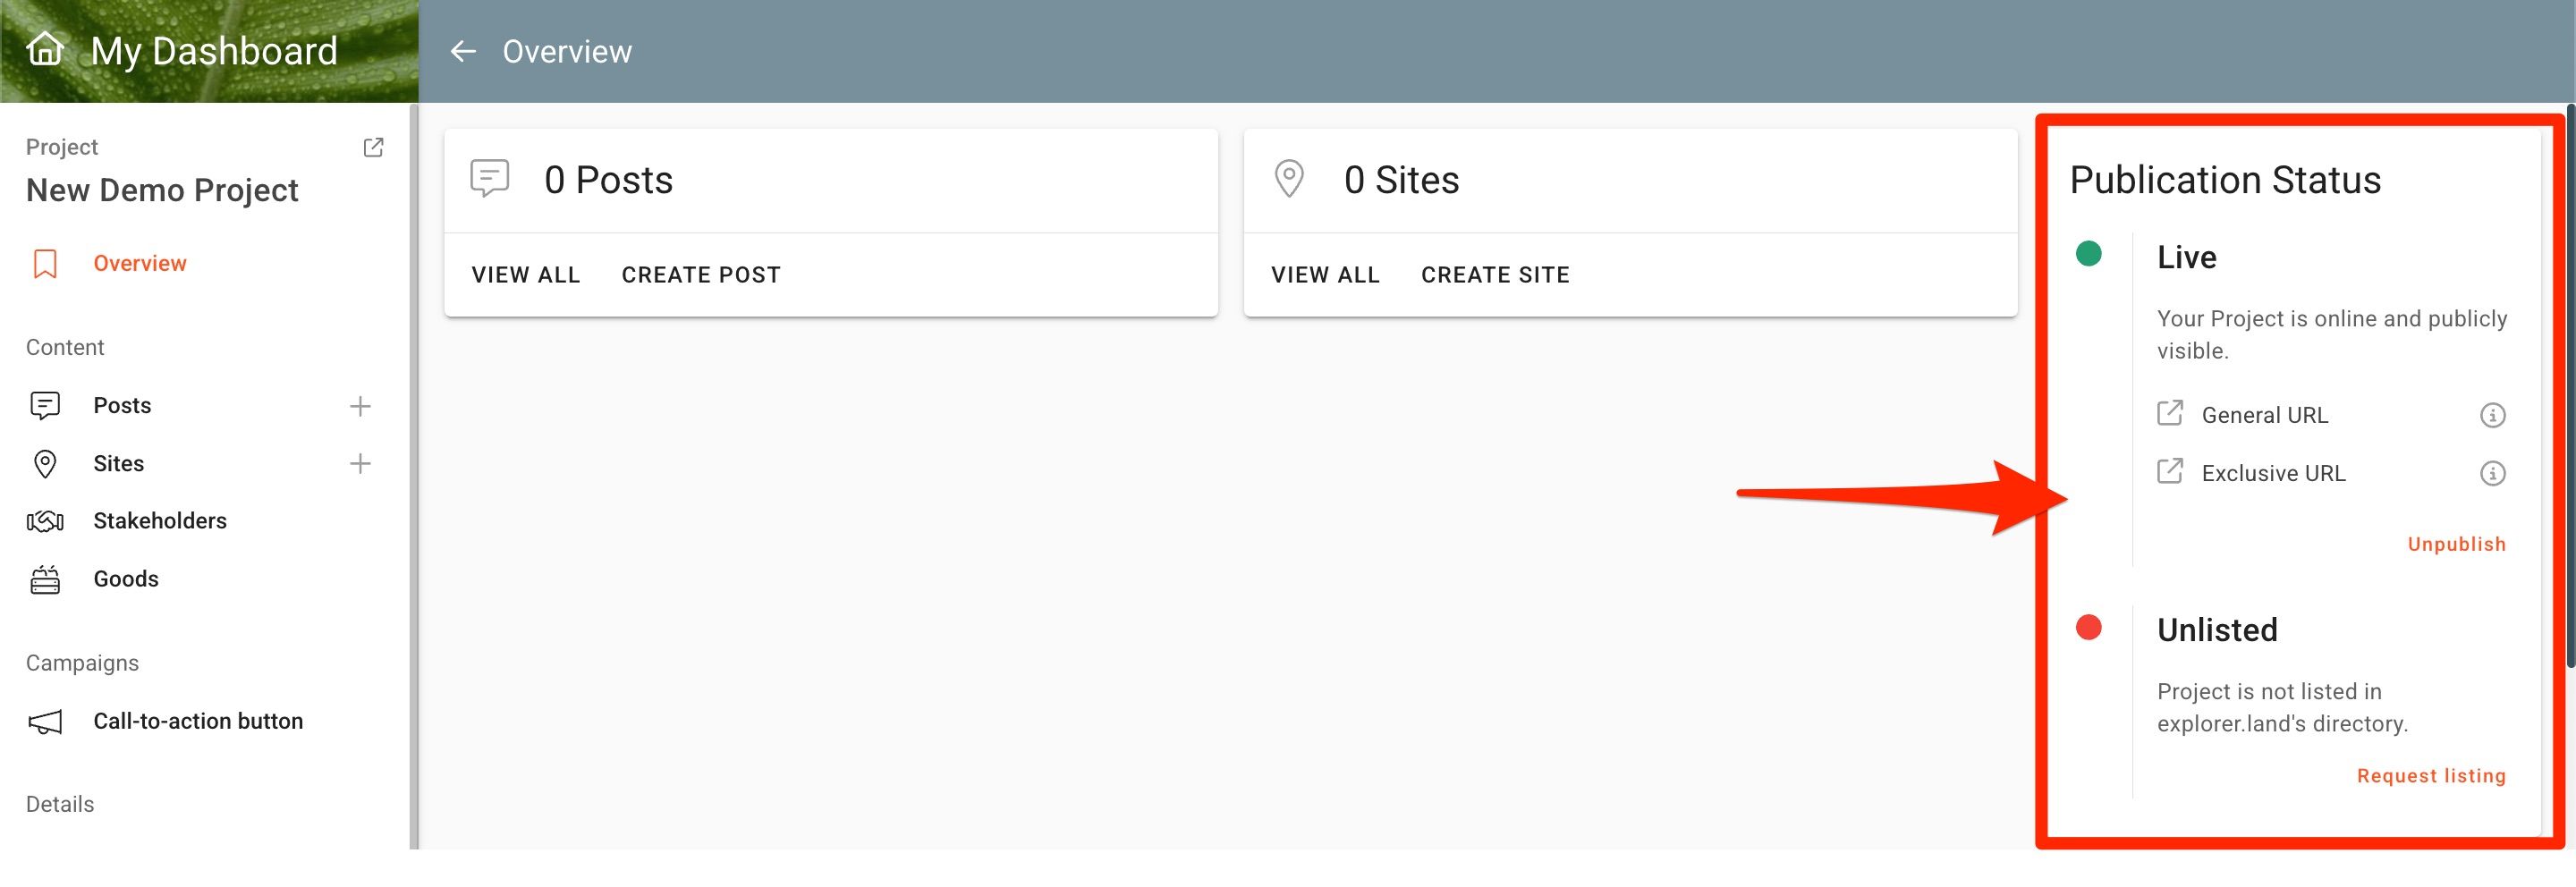Open Call-to-action button settings

coord(198,721)
